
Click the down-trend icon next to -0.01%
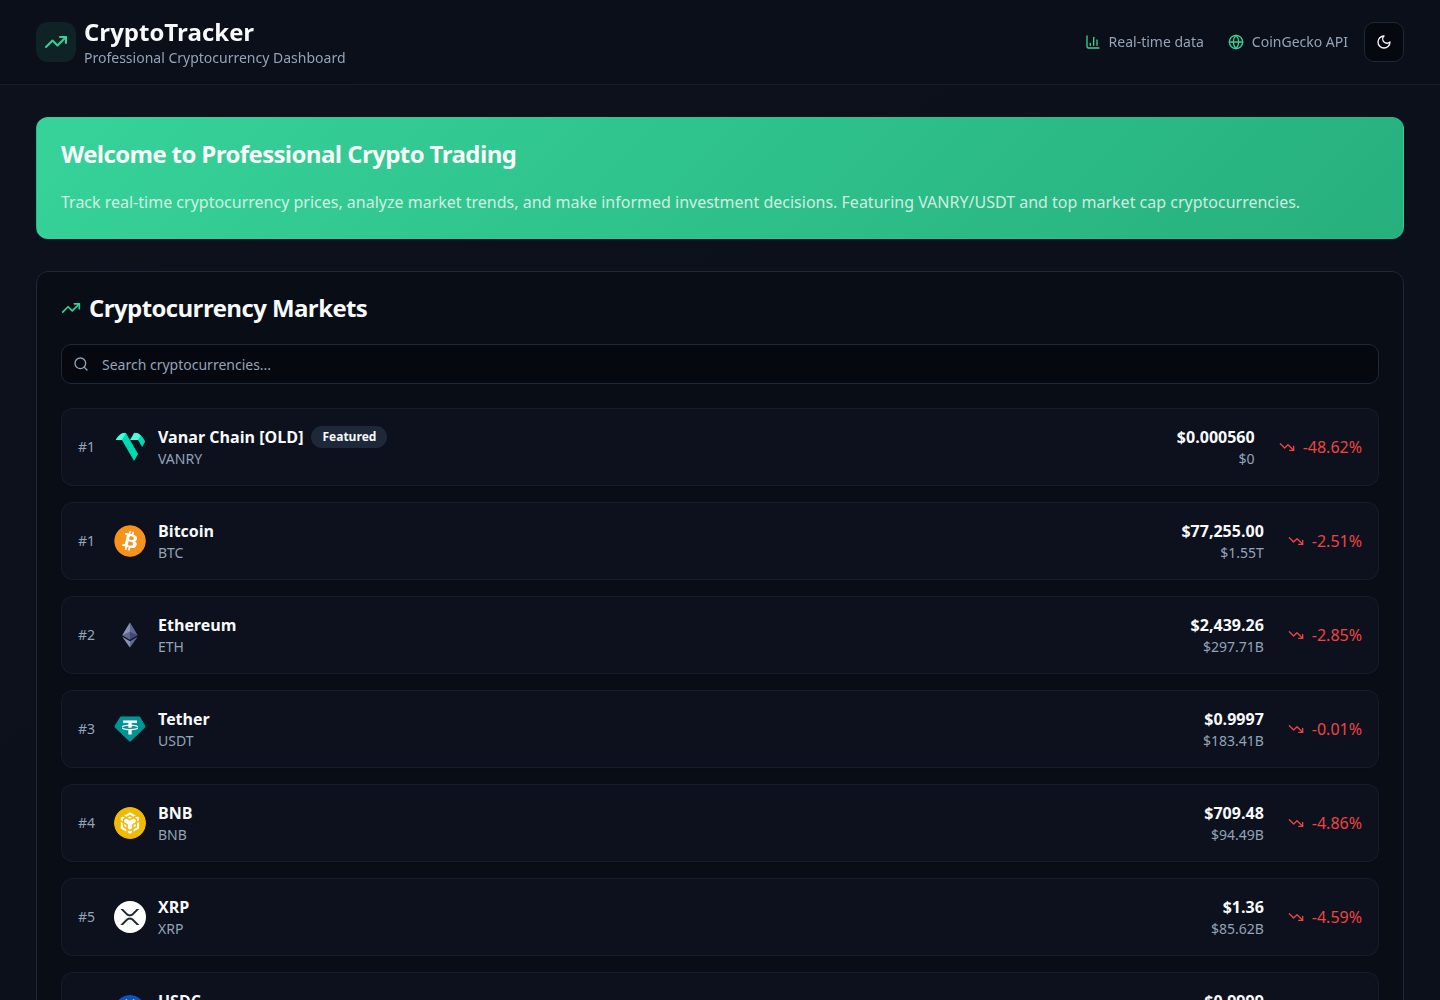pos(1296,729)
